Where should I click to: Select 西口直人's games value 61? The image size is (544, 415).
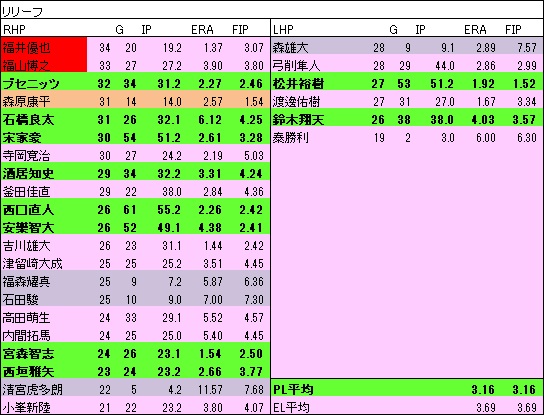(x=130, y=210)
